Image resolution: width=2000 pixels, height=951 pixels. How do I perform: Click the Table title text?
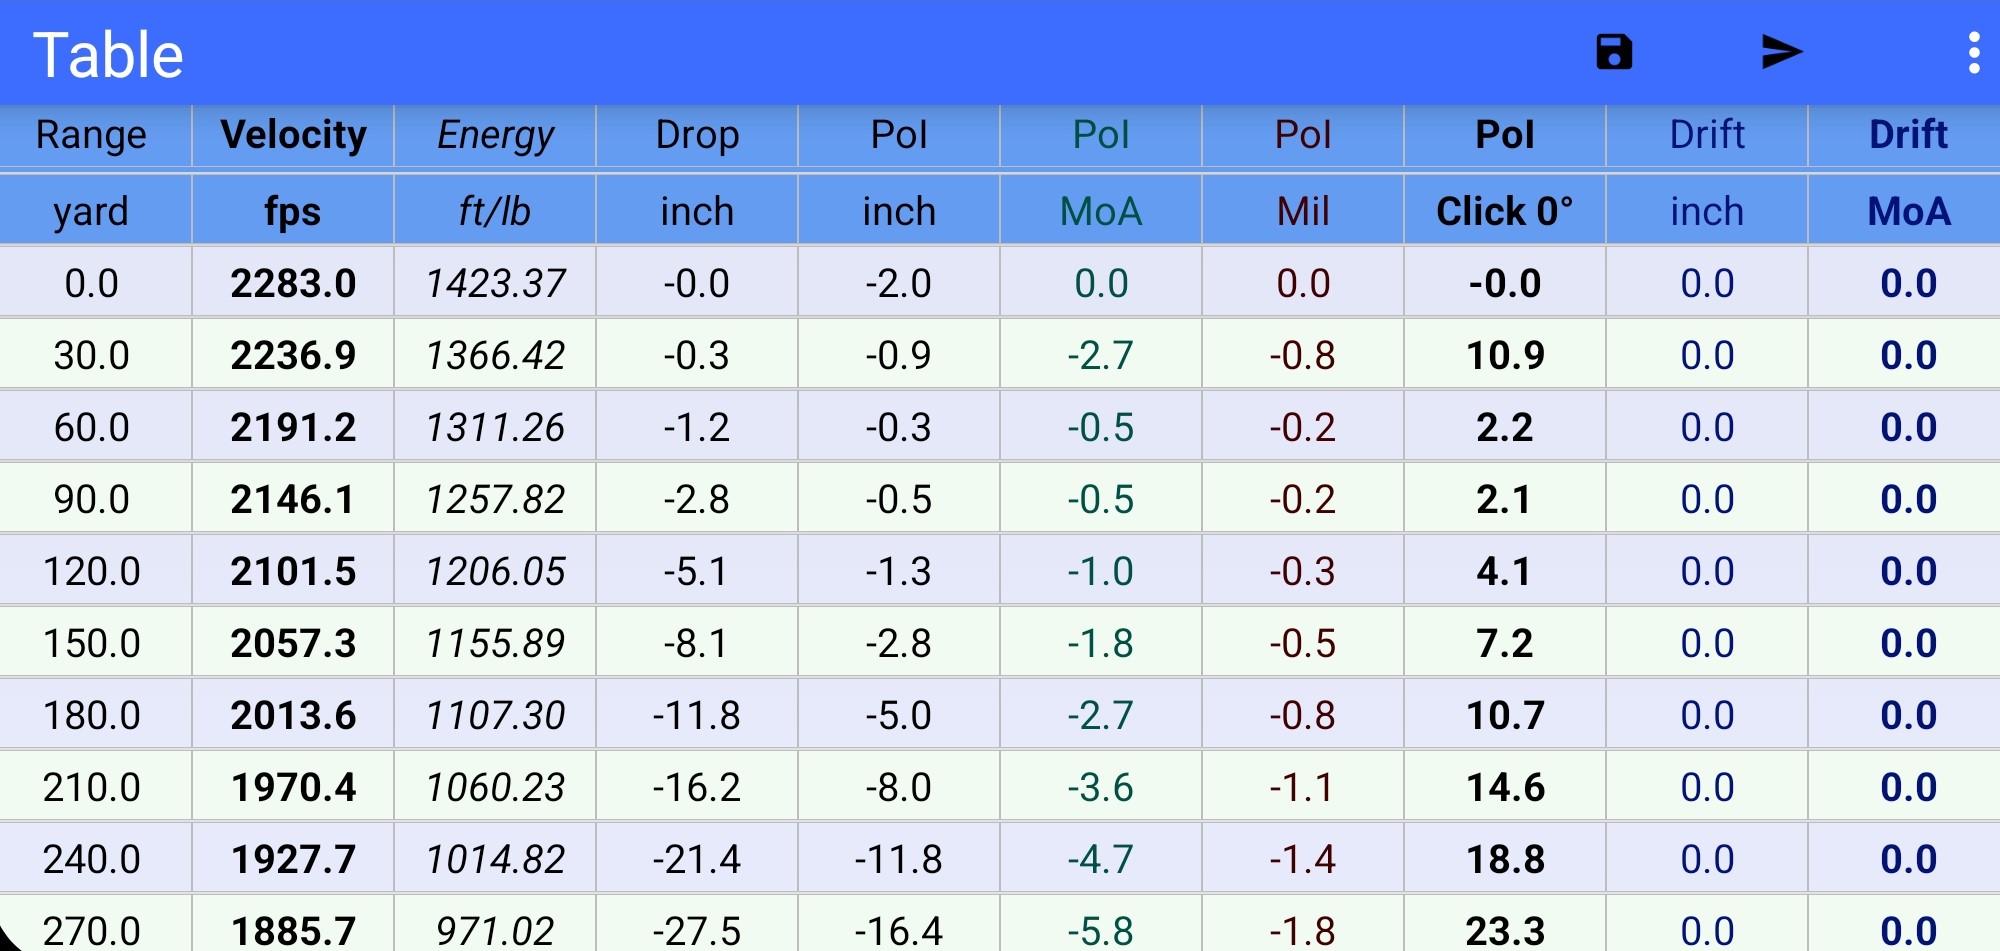tap(108, 55)
